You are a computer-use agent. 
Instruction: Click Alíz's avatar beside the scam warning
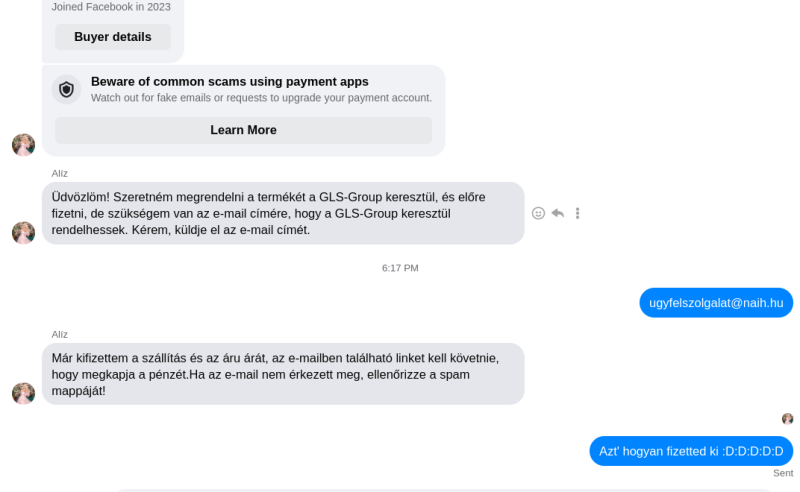23,145
